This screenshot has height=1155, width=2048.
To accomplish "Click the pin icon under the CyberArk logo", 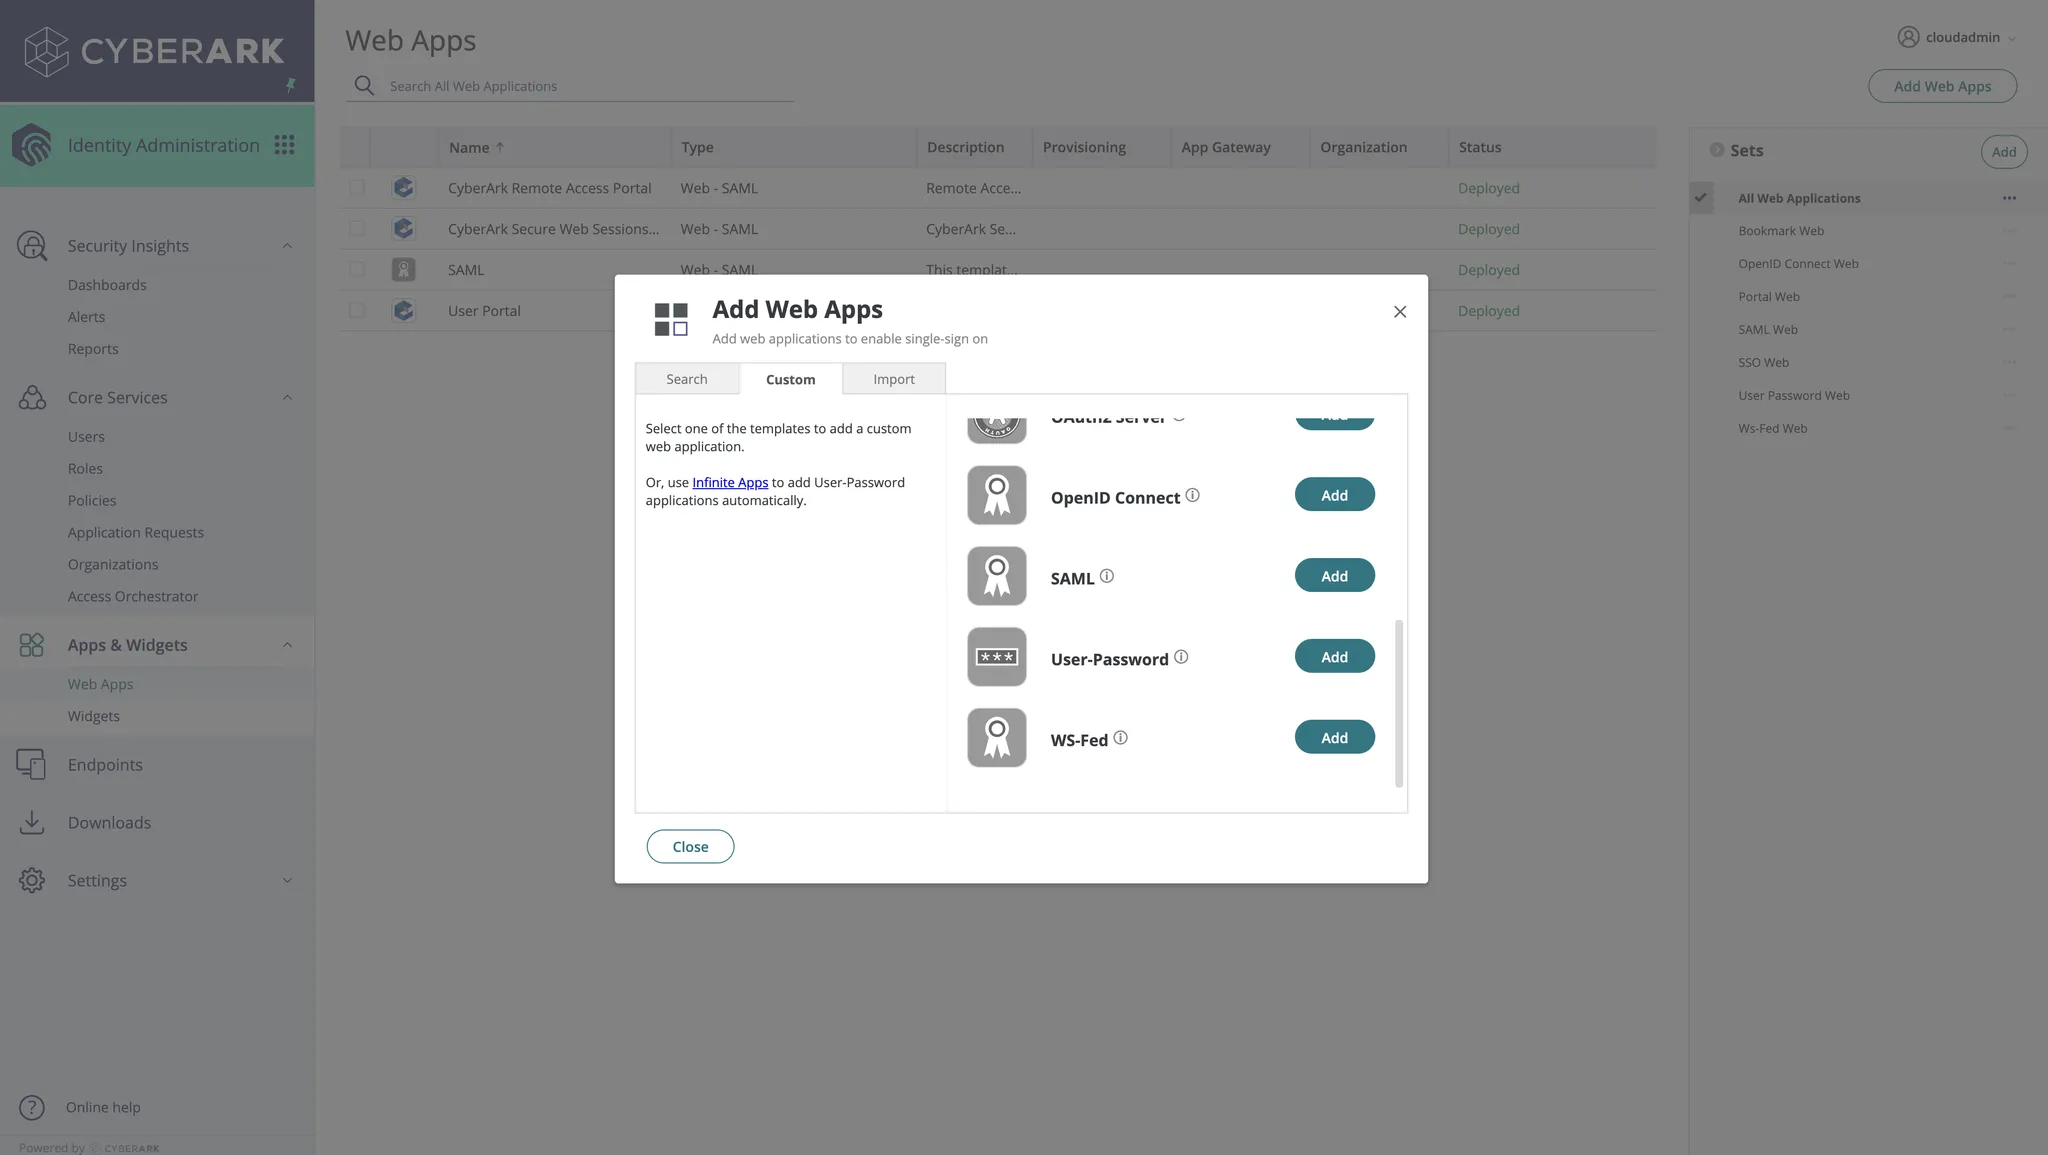I will [291, 85].
